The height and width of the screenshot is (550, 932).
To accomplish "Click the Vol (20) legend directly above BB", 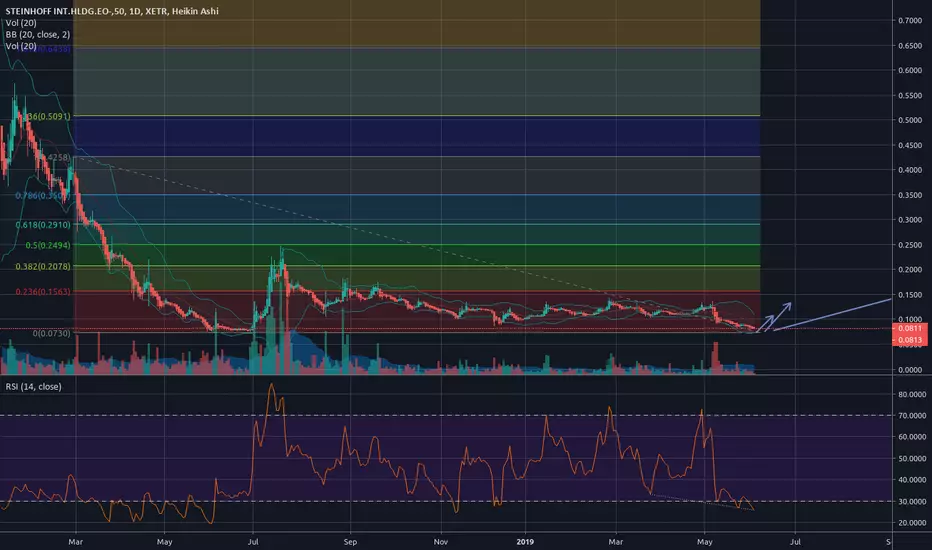I will [x=21, y=23].
